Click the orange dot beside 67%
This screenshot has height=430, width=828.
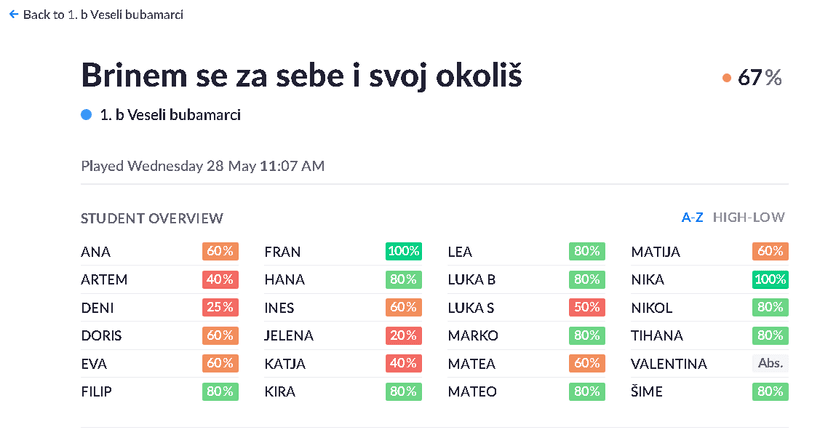726,78
